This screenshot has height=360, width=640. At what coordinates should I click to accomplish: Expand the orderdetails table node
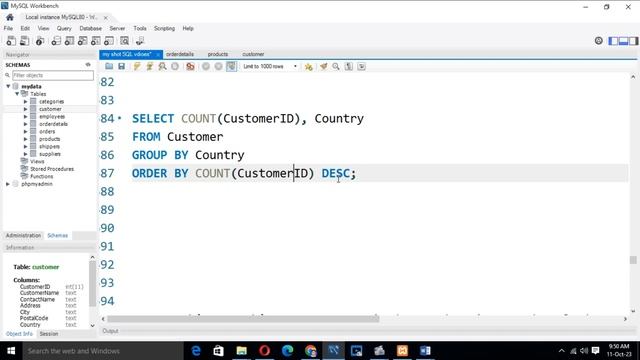[25, 124]
